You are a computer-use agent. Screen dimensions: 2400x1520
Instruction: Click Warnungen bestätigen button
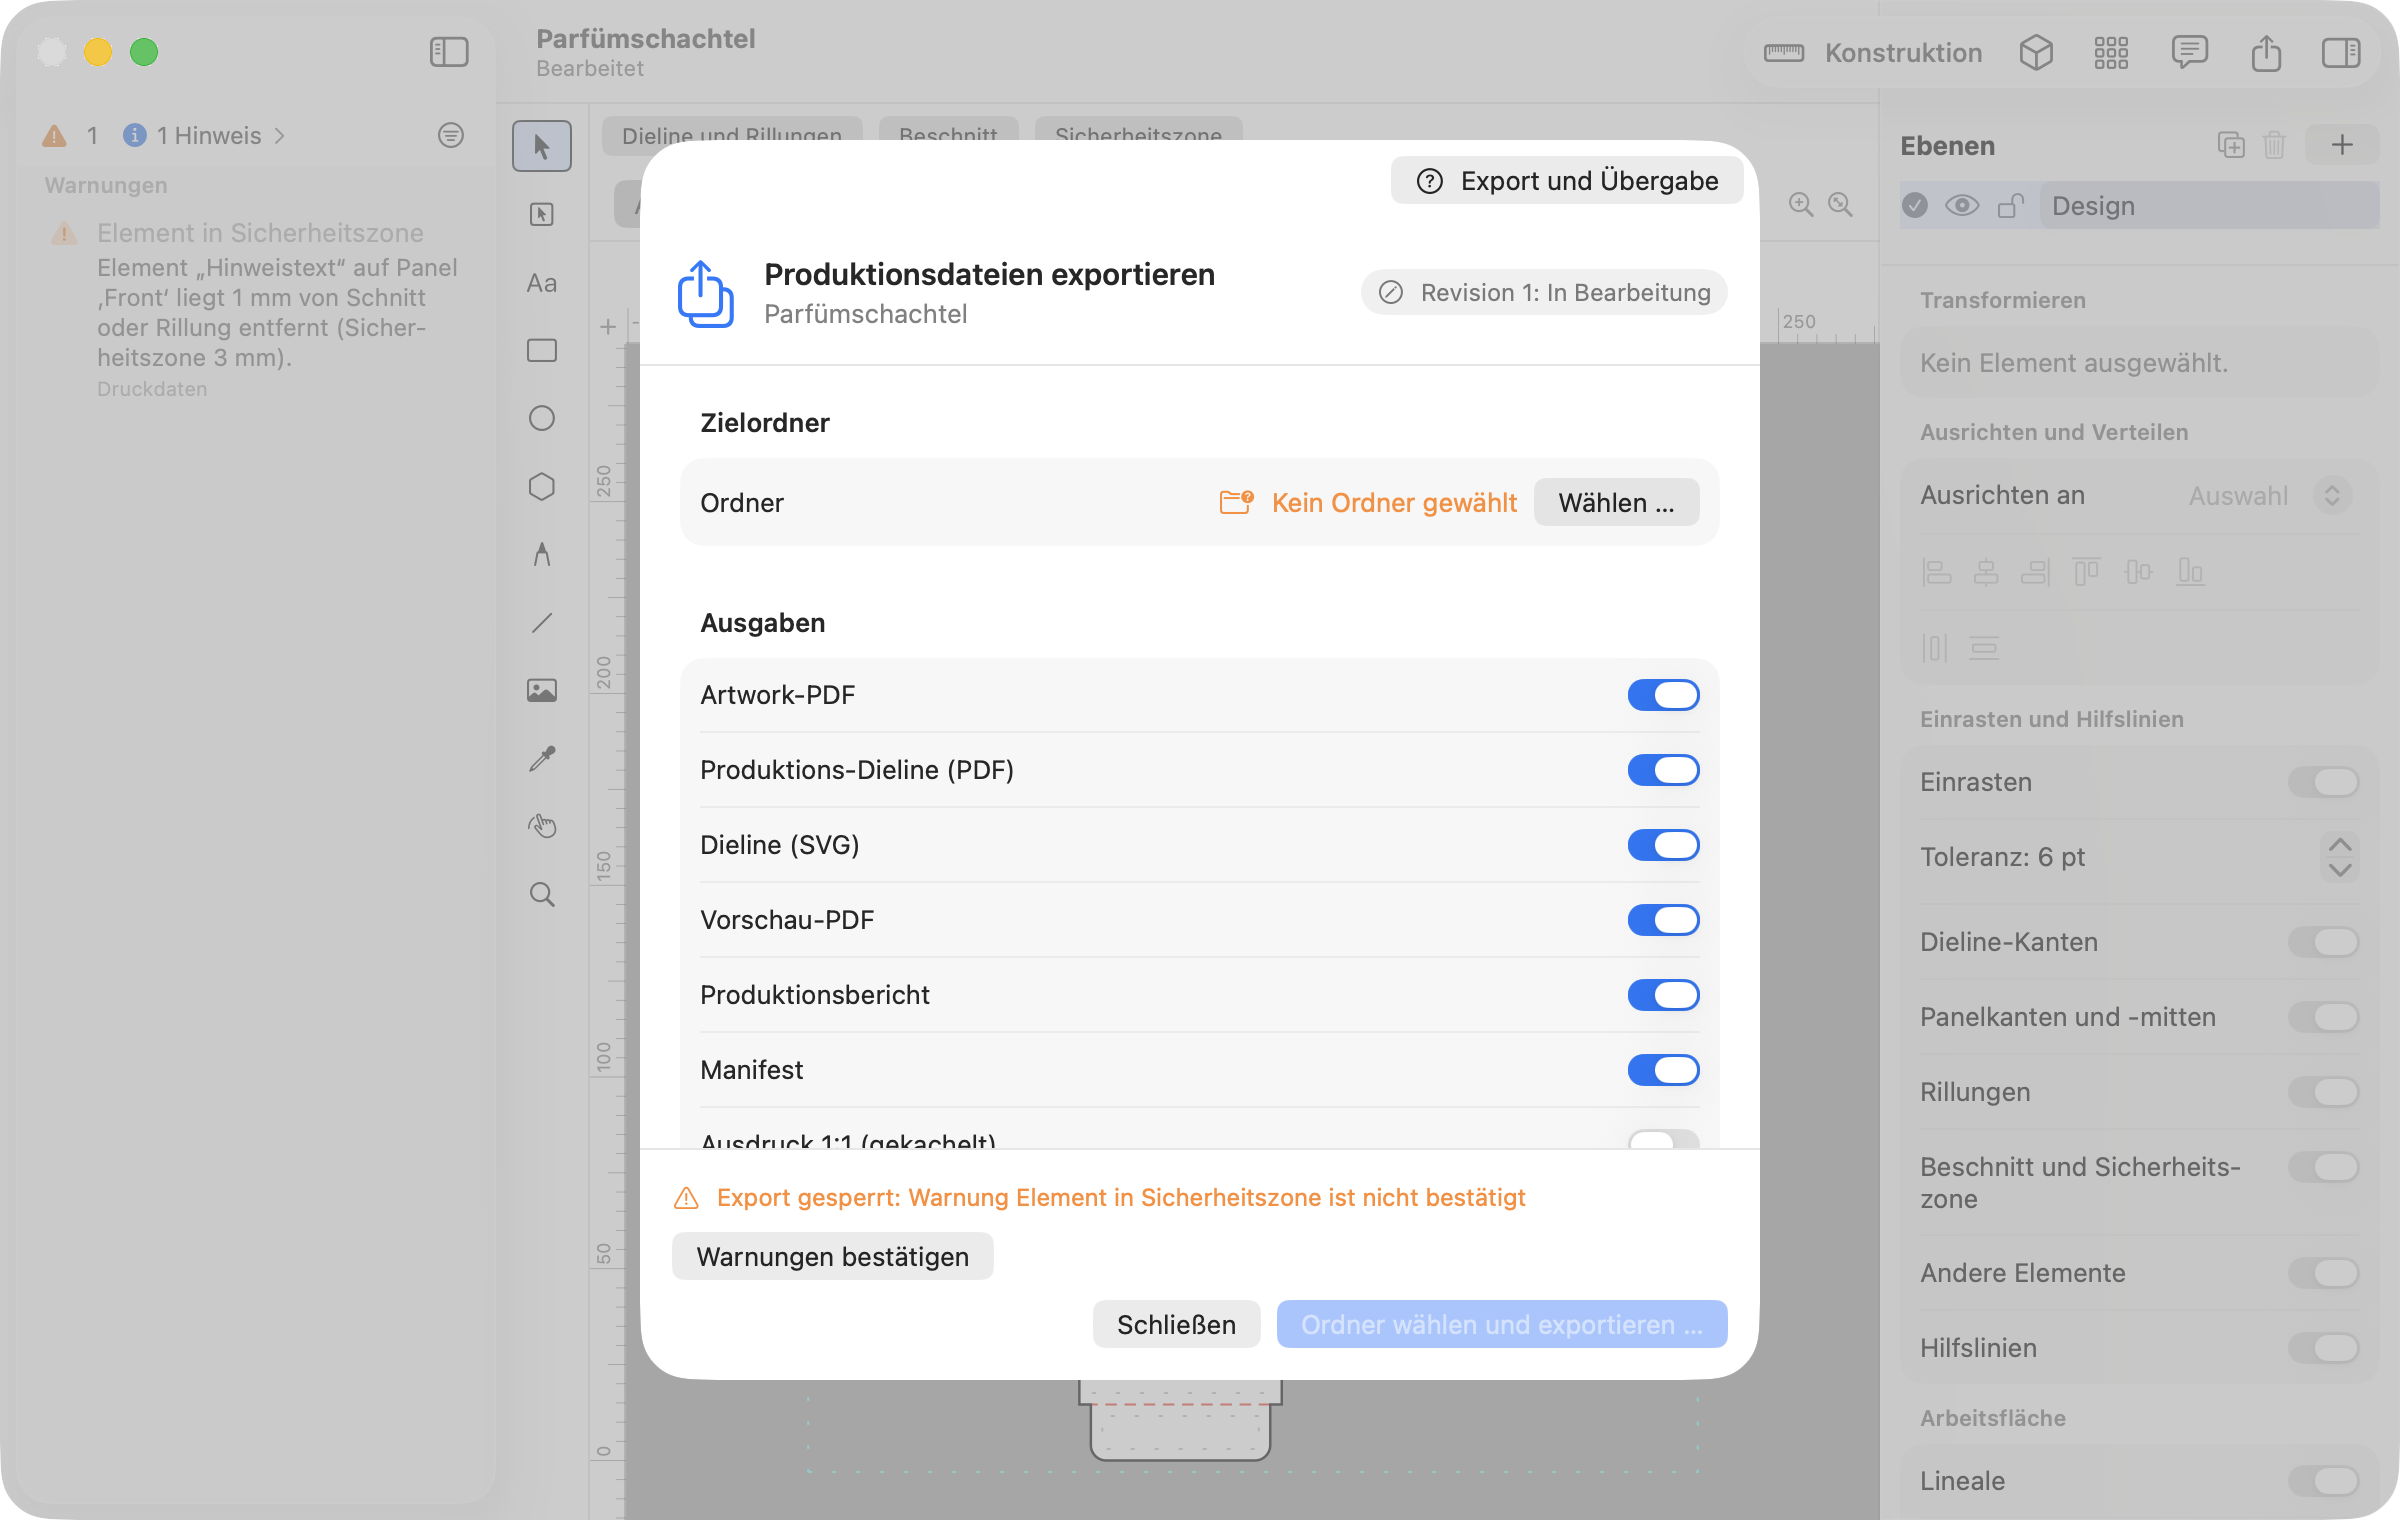[x=832, y=1256]
